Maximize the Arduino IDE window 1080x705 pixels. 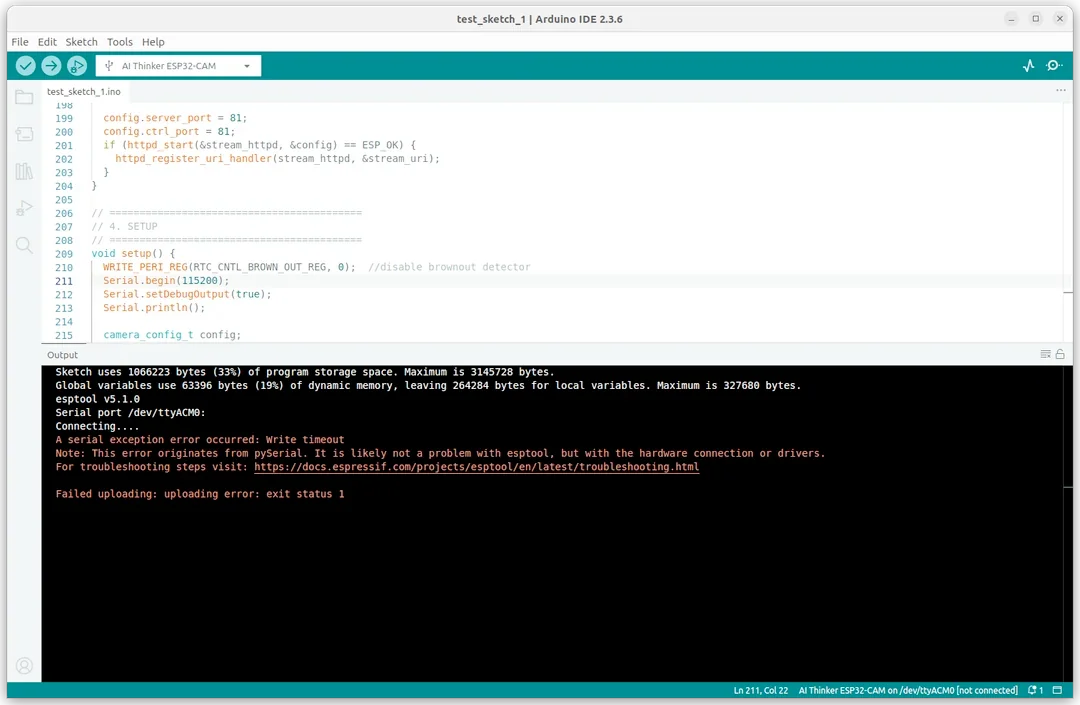tap(1035, 19)
